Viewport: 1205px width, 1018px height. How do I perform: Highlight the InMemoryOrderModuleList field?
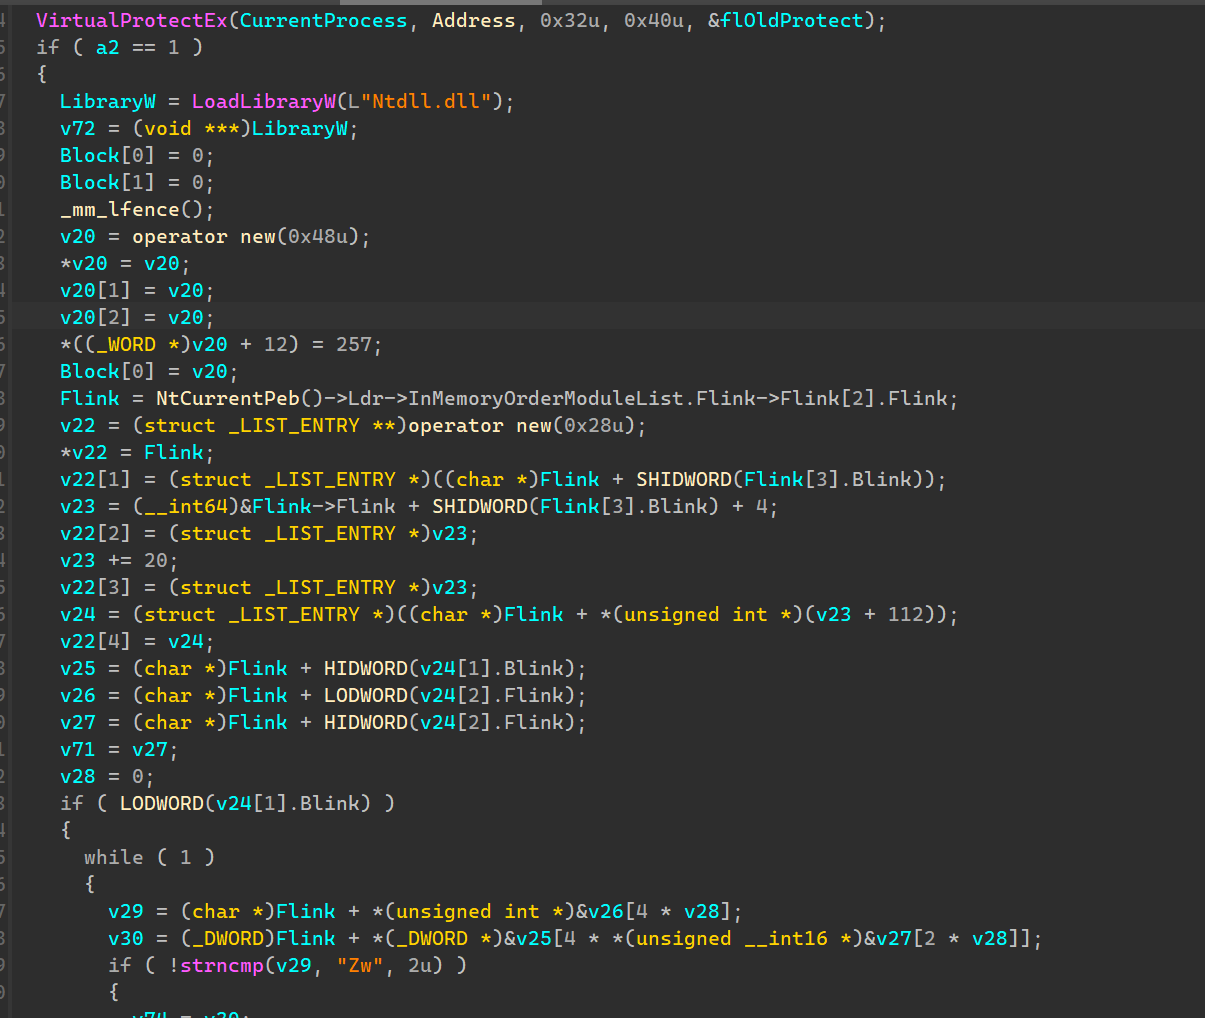tap(546, 398)
